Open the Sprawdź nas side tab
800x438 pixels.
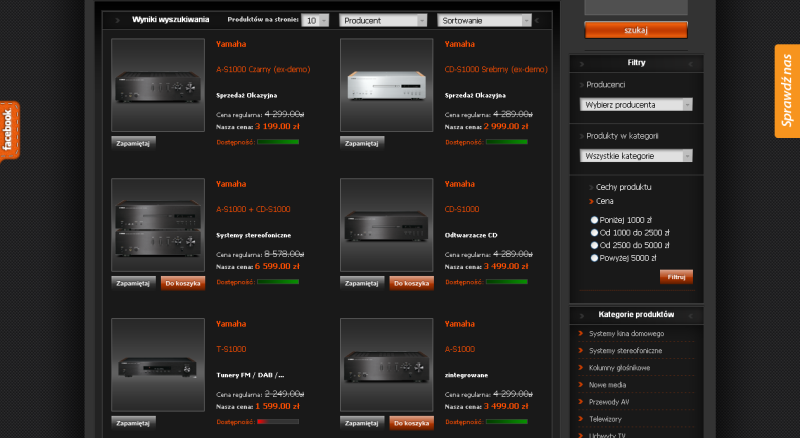click(x=787, y=91)
